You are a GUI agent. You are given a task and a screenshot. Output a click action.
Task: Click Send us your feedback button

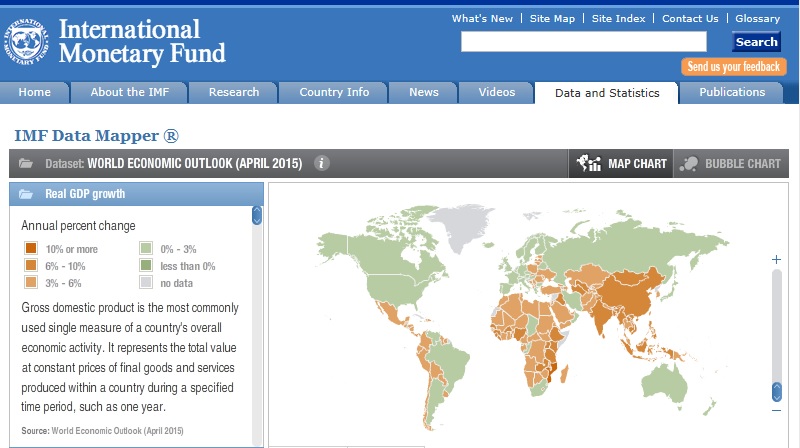coord(733,67)
